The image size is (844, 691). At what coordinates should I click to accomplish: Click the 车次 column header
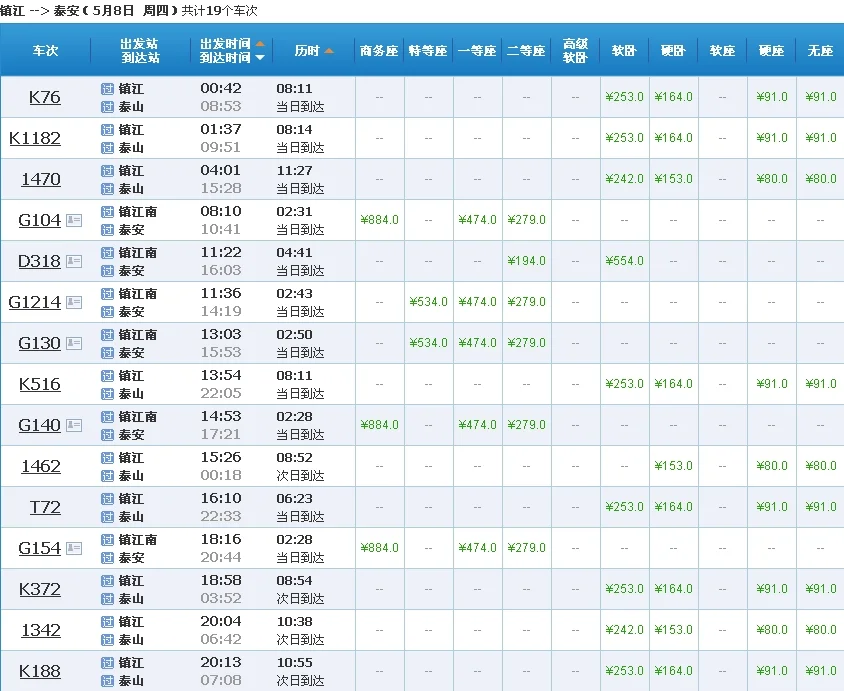pyautogui.click(x=44, y=50)
